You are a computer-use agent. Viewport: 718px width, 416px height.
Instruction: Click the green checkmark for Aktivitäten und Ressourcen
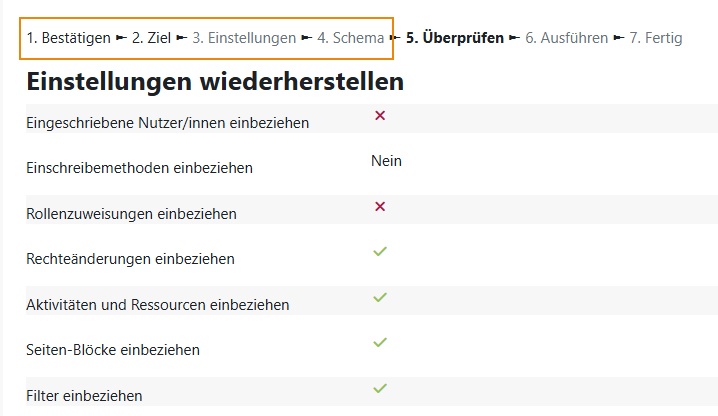click(x=380, y=297)
